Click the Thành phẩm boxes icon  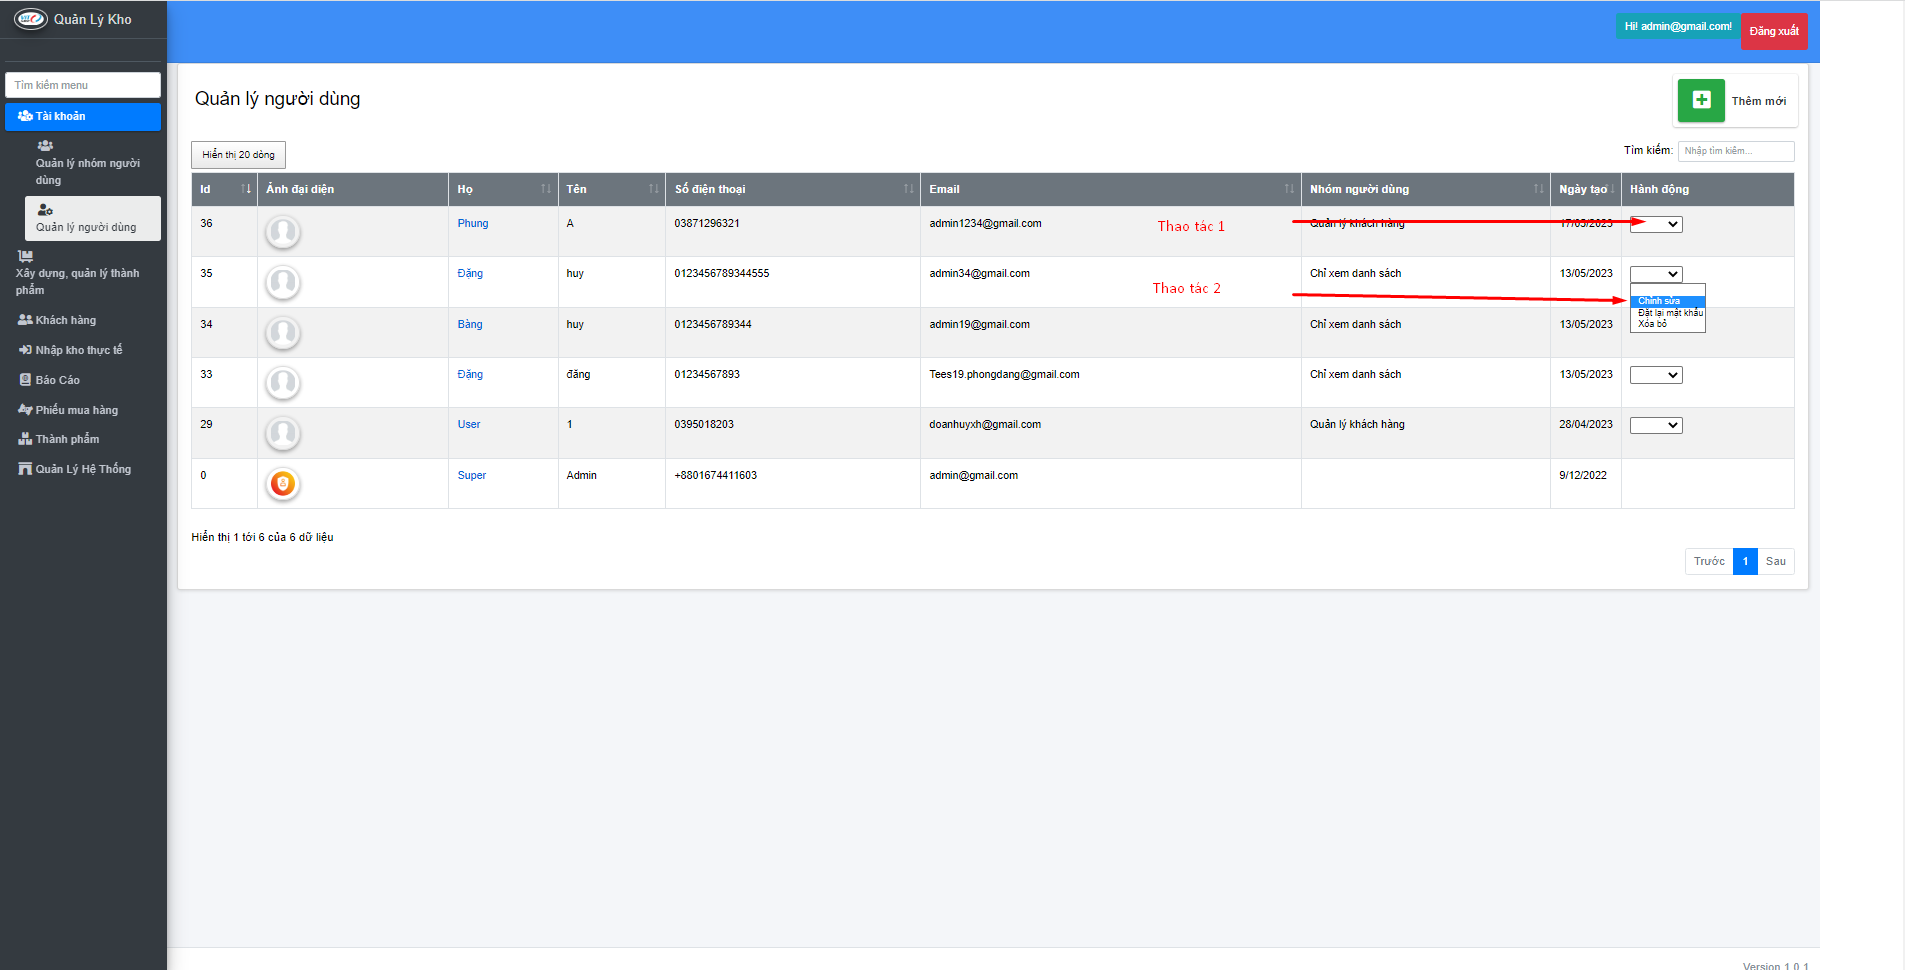click(25, 439)
